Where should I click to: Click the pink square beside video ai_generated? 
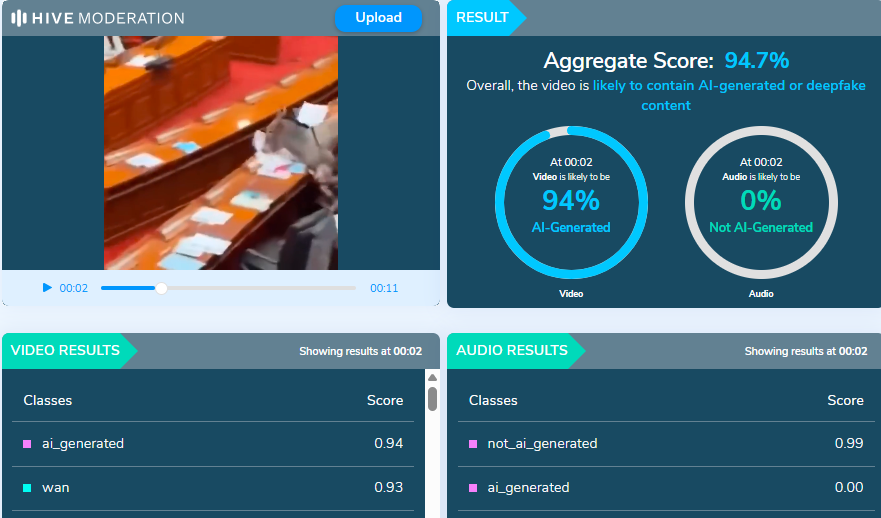coord(28,443)
